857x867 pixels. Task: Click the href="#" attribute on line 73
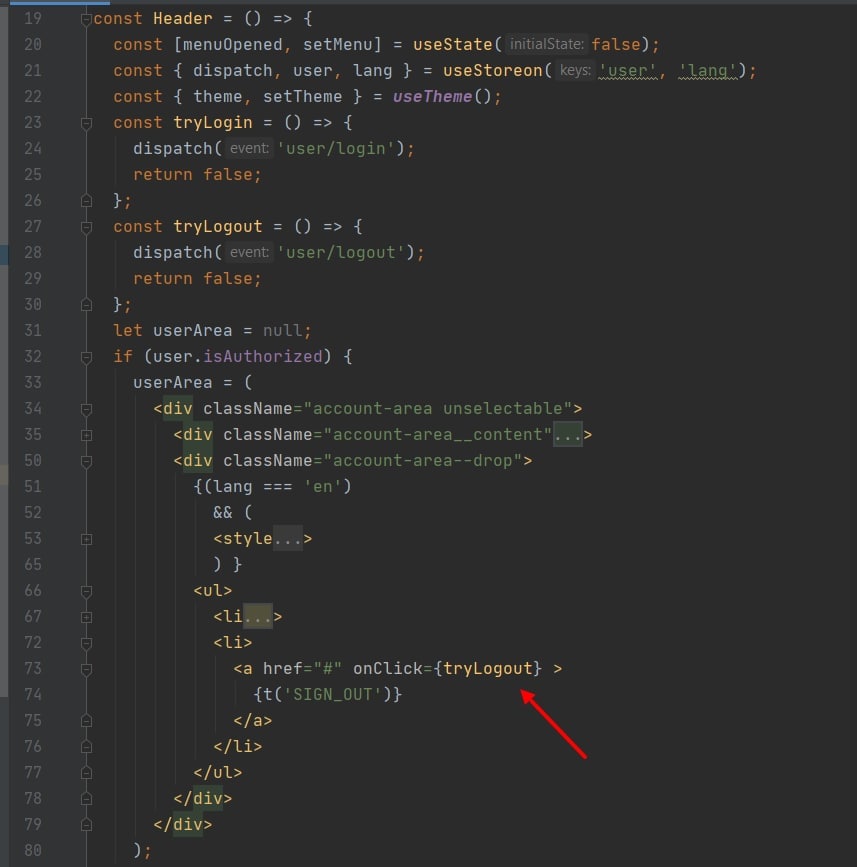pyautogui.click(x=302, y=668)
